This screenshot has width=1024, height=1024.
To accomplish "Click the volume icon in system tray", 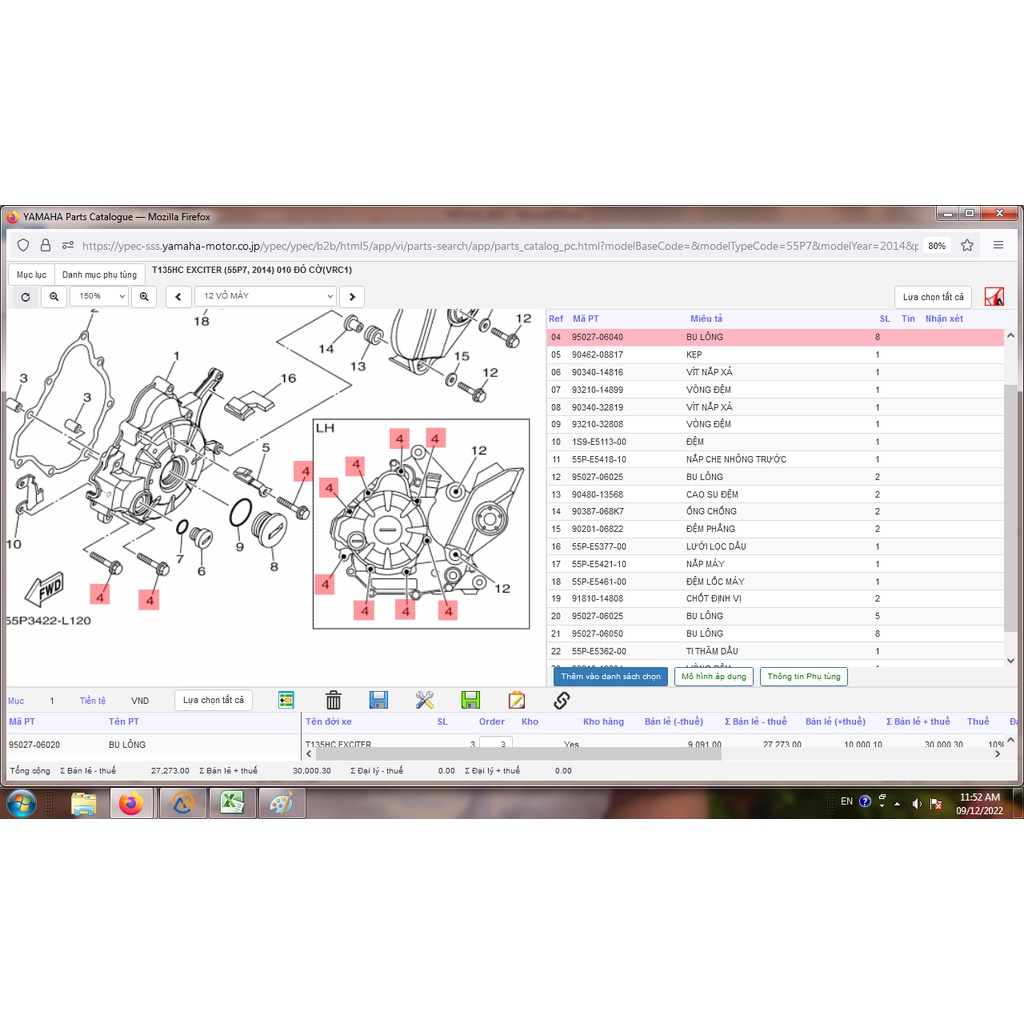I will (x=916, y=803).
